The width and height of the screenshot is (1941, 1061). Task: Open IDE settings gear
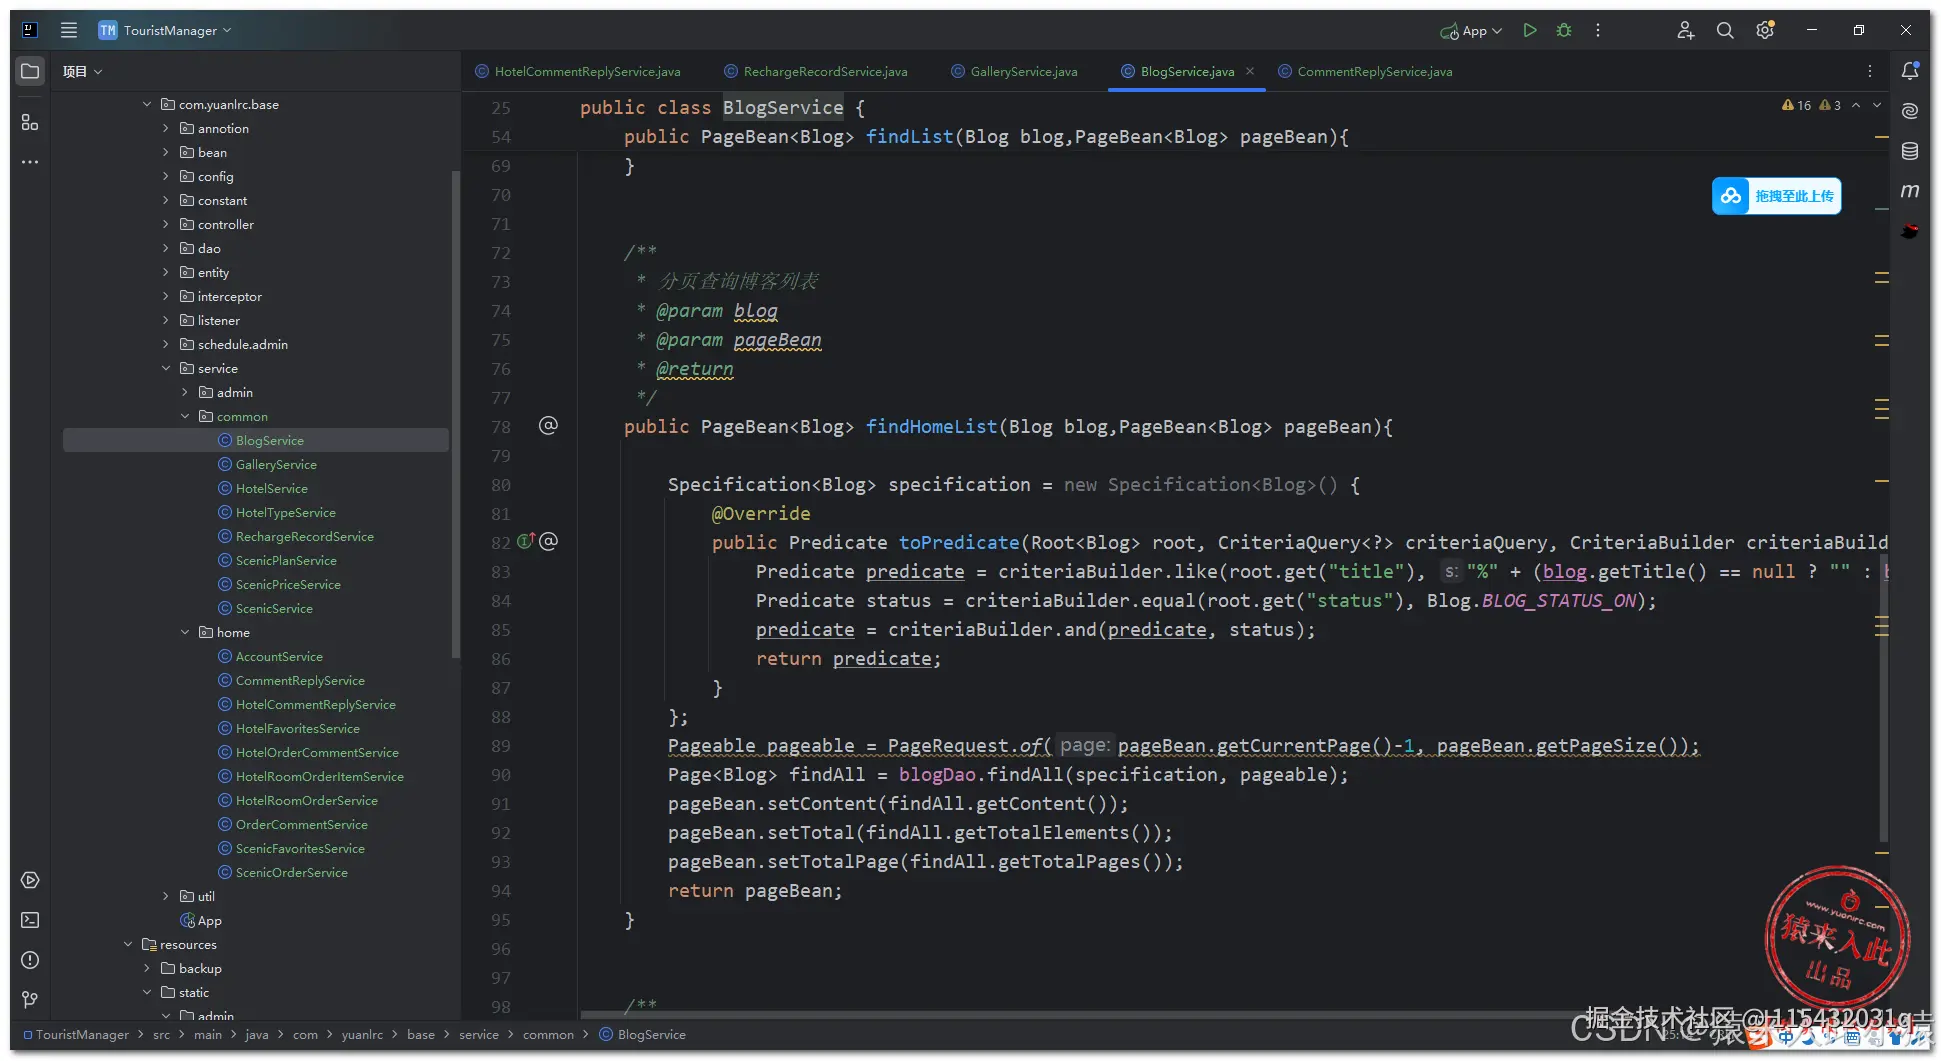point(1765,30)
